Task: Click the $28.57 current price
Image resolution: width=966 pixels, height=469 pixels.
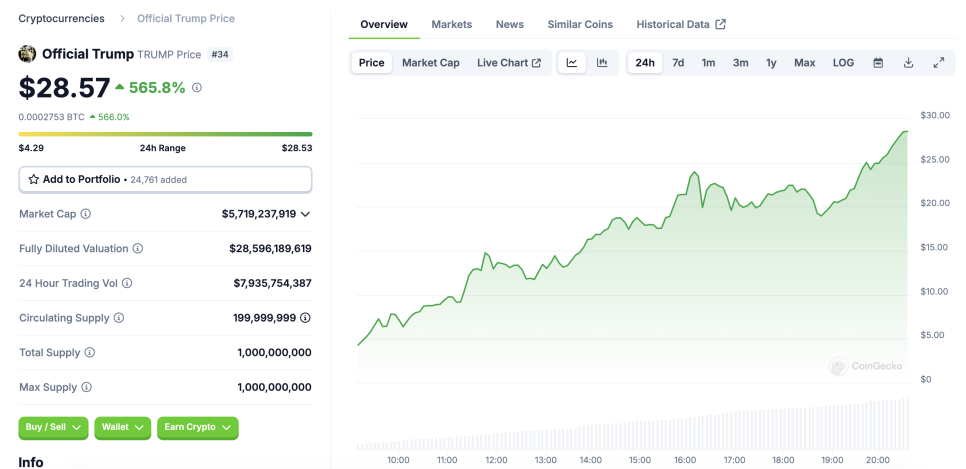Action: pyautogui.click(x=64, y=88)
